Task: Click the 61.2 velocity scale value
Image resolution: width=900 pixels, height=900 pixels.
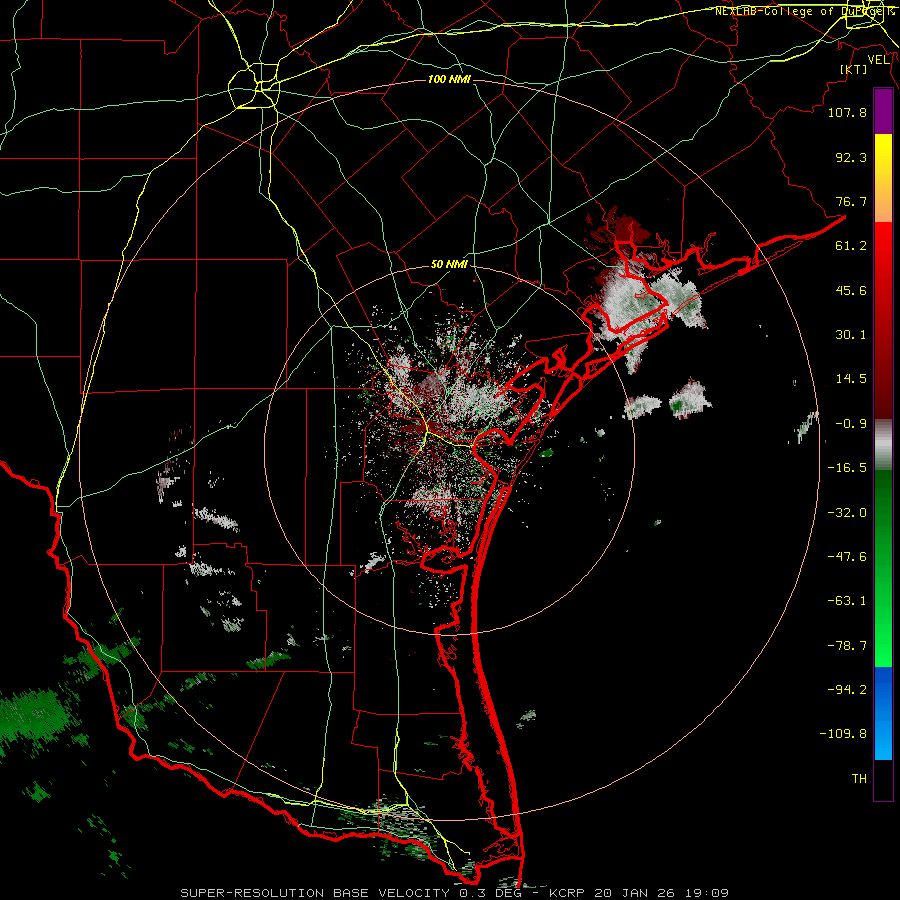Action: pos(851,246)
